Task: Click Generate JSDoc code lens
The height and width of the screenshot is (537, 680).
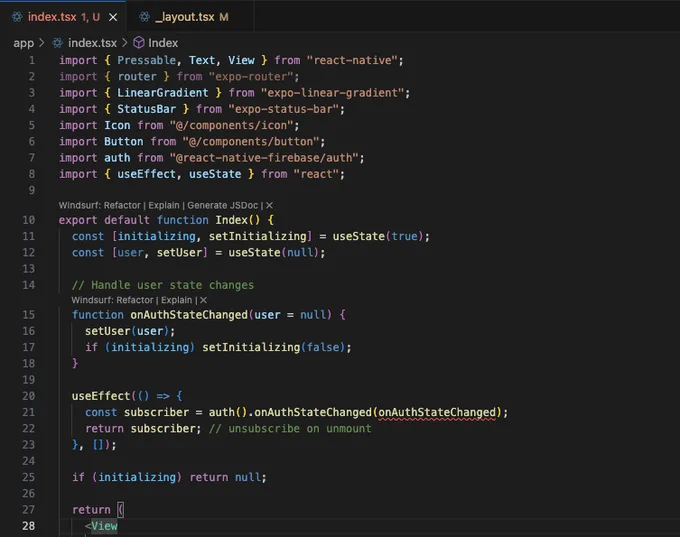Action: 222,205
